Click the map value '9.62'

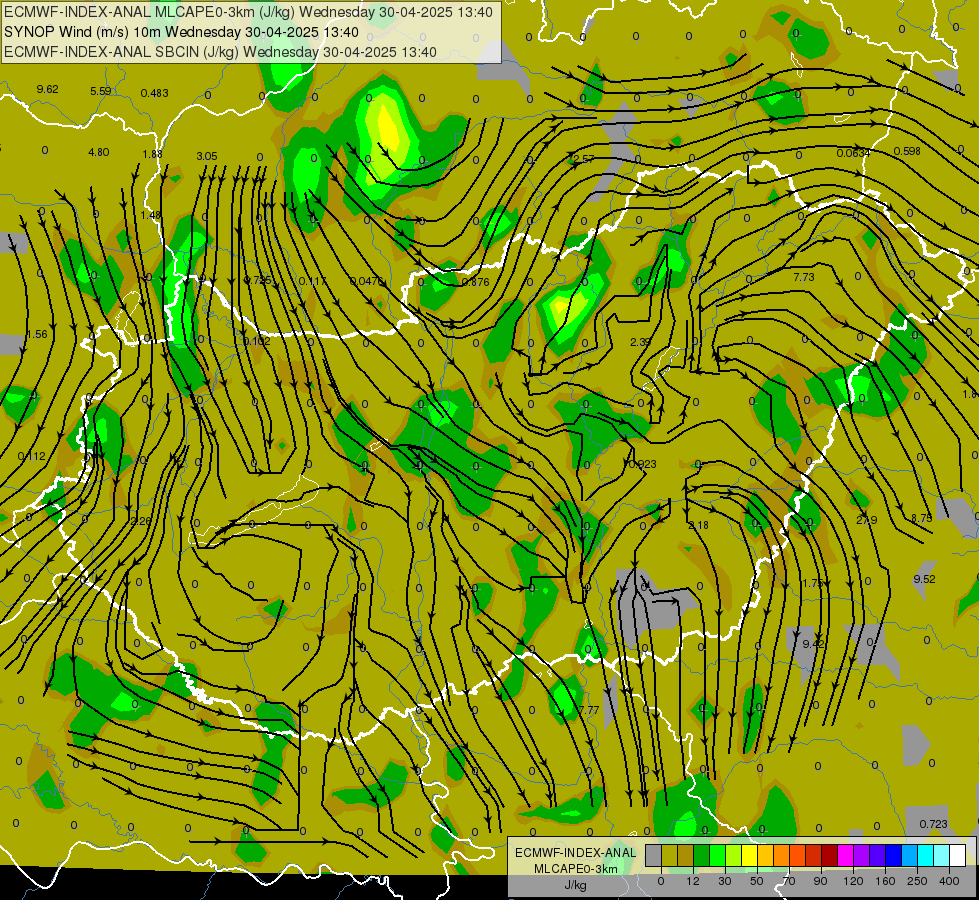[47, 89]
